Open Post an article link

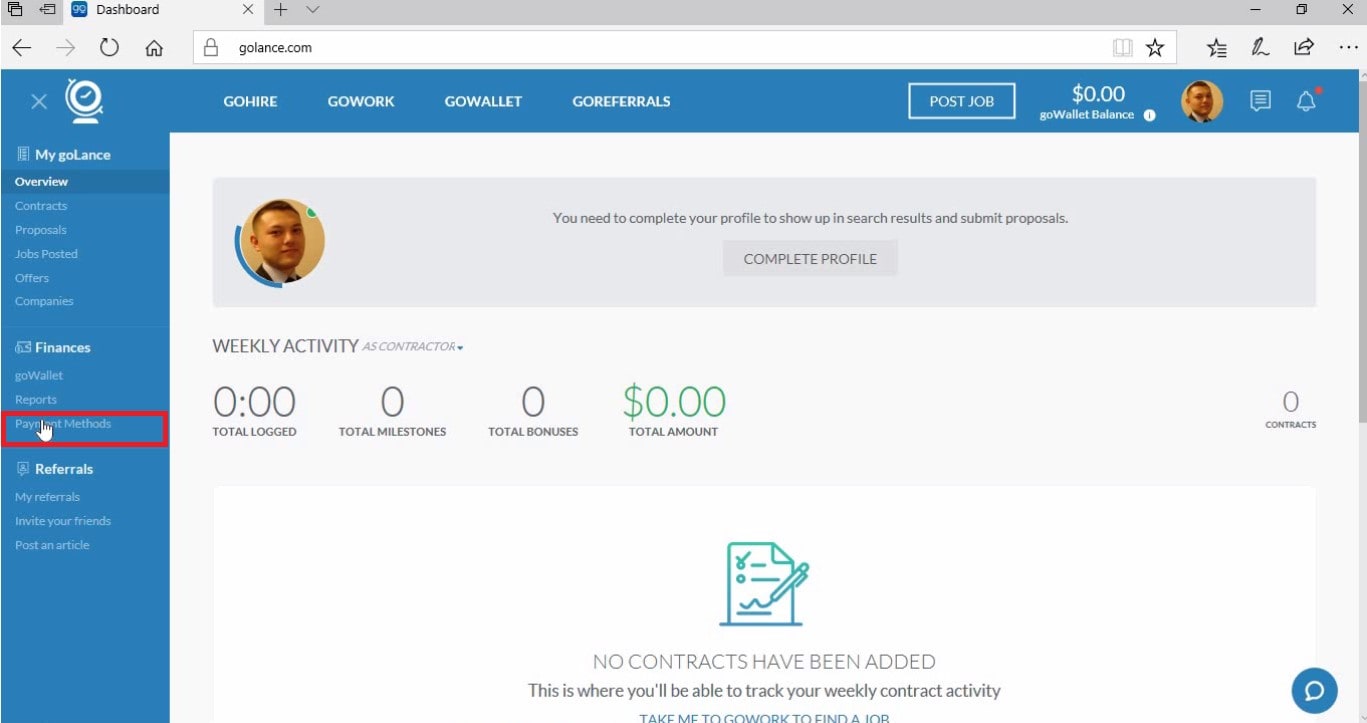52,545
